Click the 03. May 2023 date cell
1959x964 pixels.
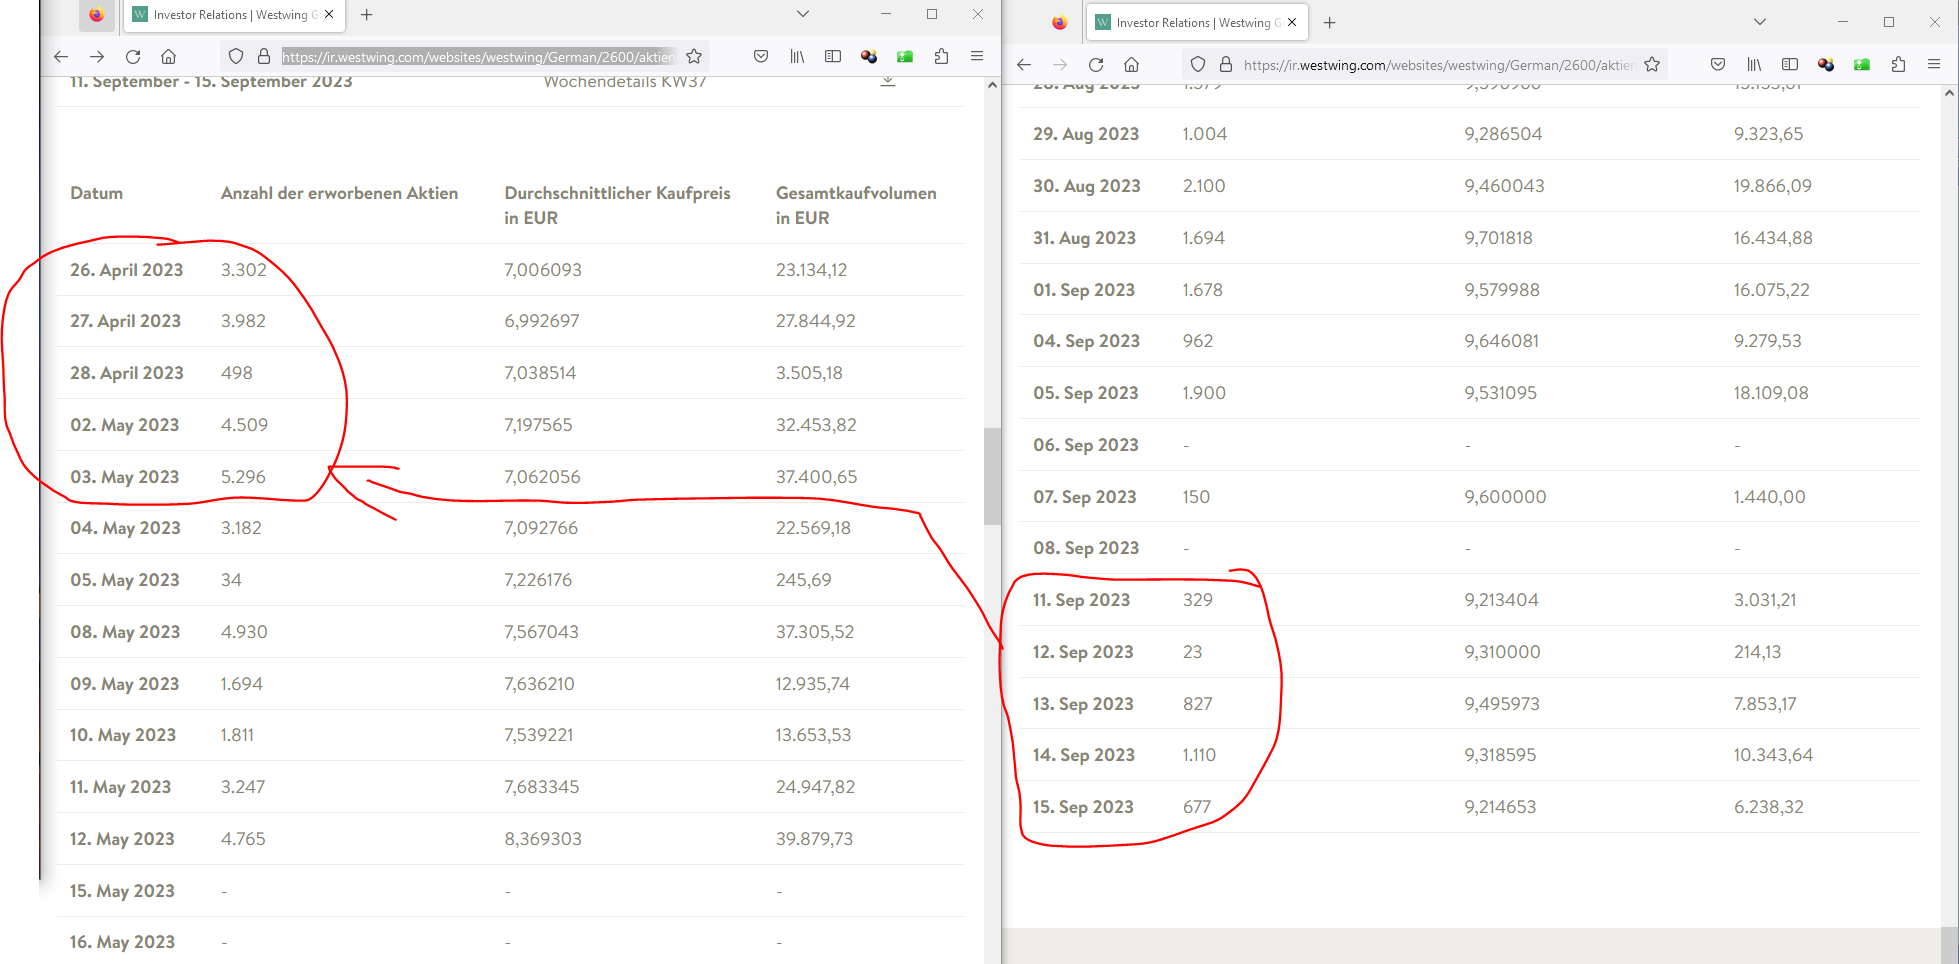pos(125,477)
